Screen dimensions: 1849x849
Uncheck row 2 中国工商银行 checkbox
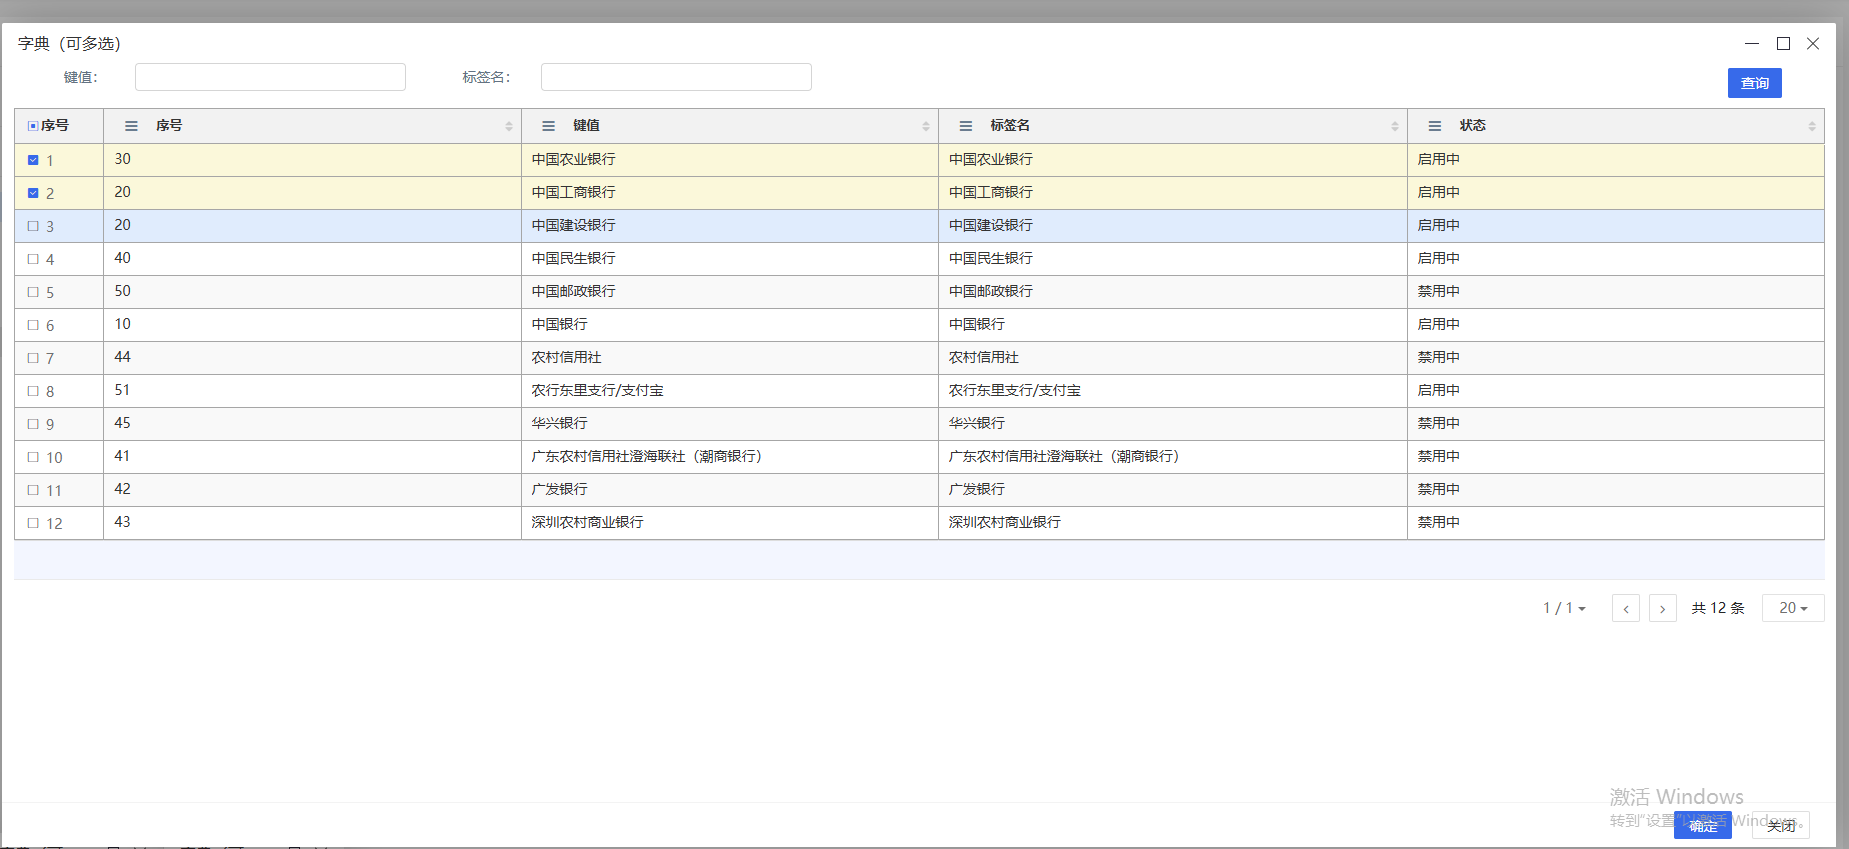[33, 193]
